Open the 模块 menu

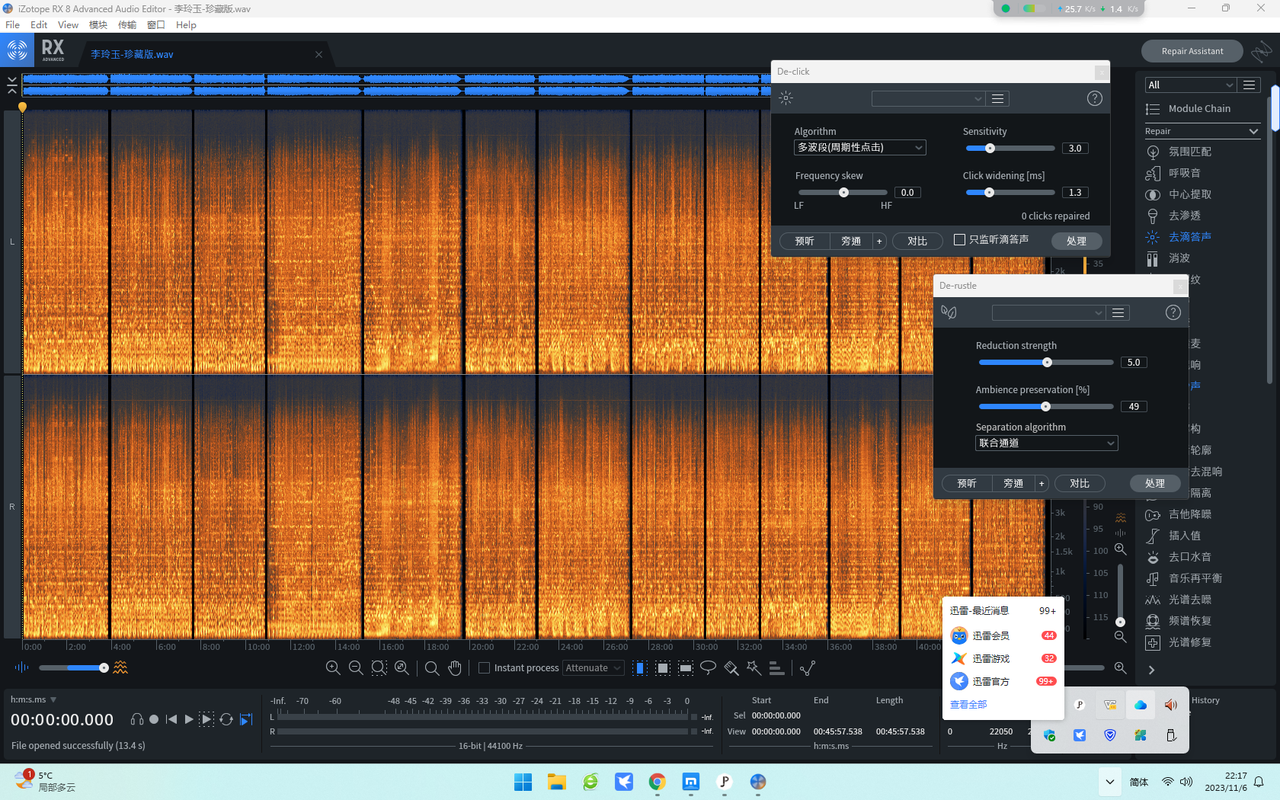(98, 24)
